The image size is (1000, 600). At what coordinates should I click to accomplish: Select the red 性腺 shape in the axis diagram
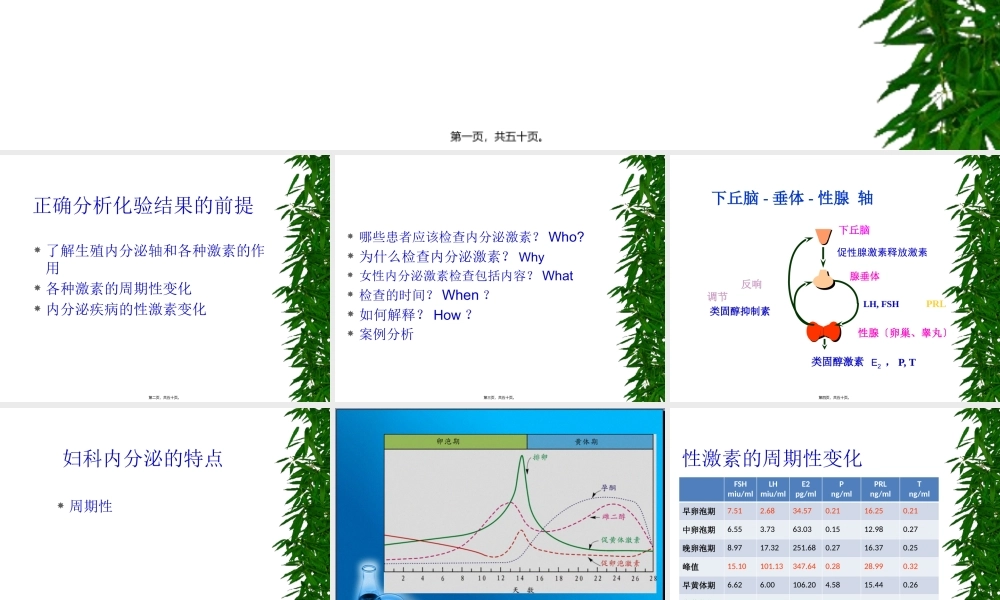[x=820, y=332]
